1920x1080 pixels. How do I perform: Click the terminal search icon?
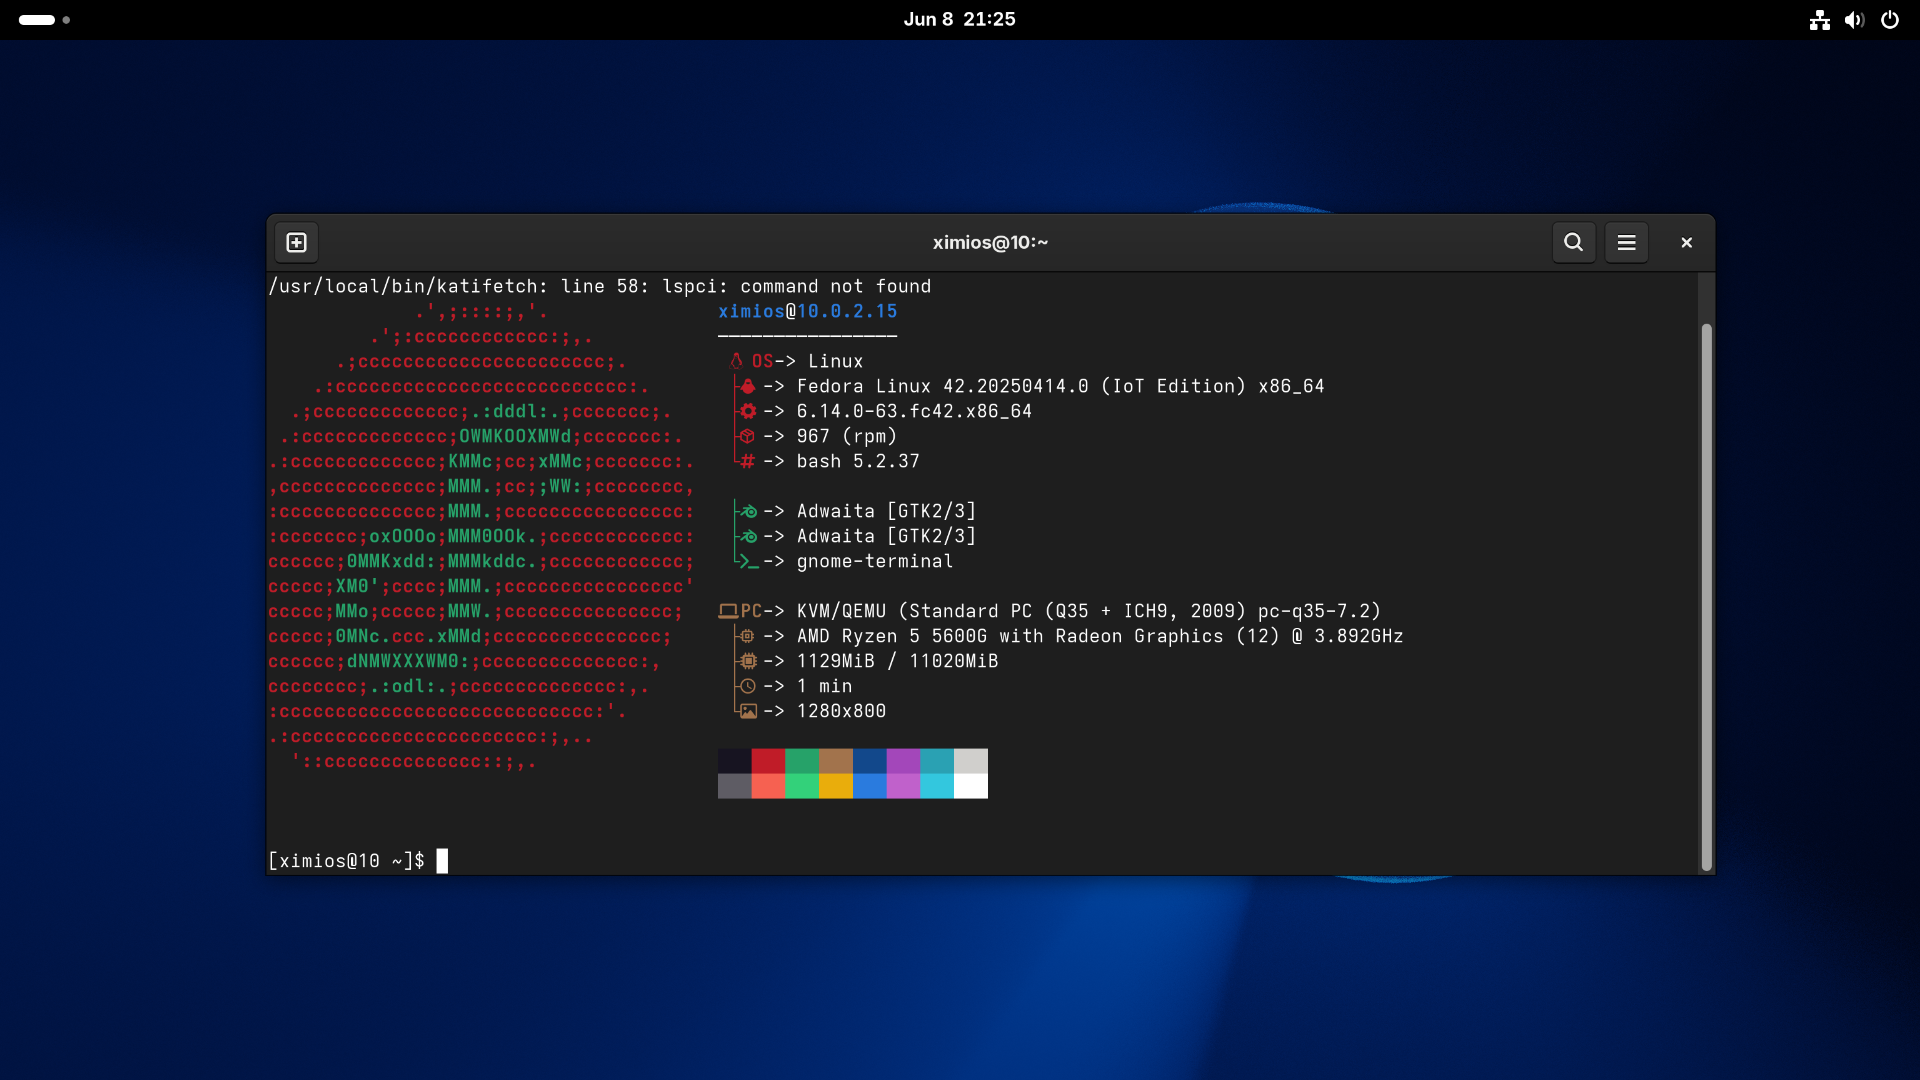(1573, 242)
